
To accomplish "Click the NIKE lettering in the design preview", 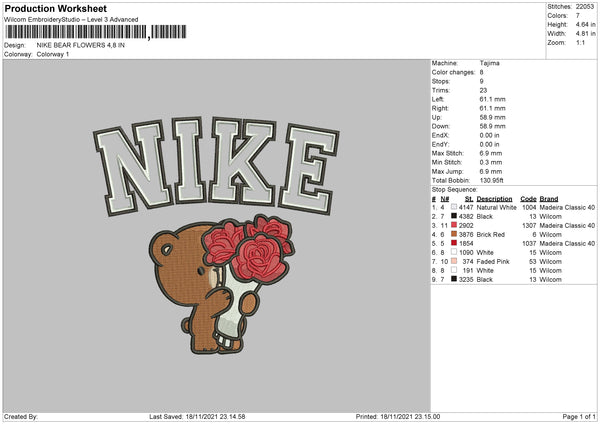I will tap(216, 166).
